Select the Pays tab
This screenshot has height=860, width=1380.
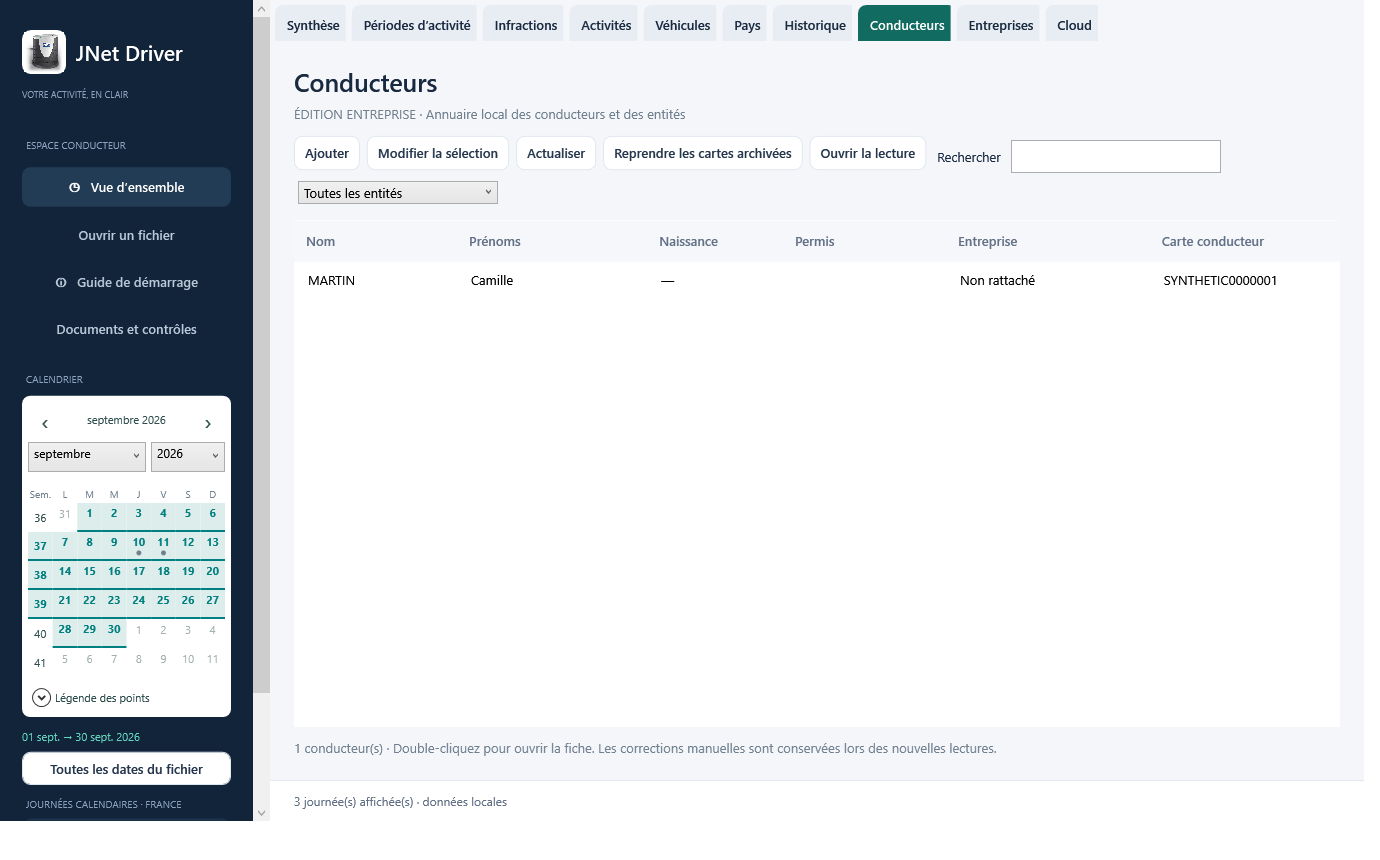(x=747, y=25)
